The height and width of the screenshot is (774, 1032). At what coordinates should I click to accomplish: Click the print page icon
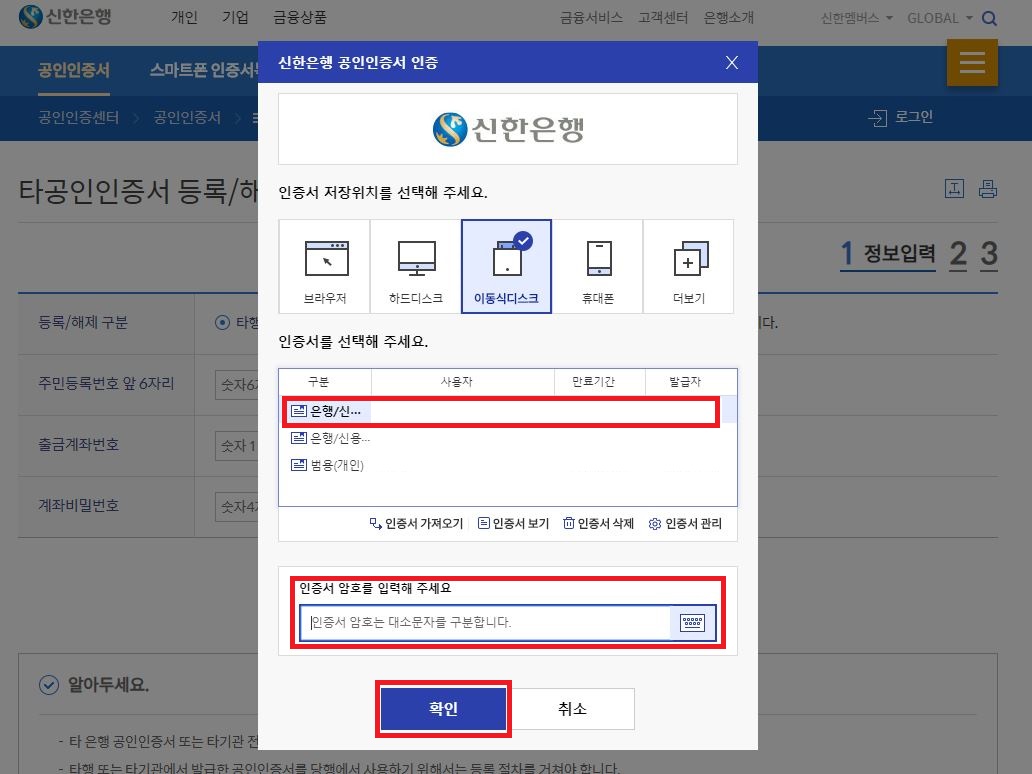click(x=988, y=189)
